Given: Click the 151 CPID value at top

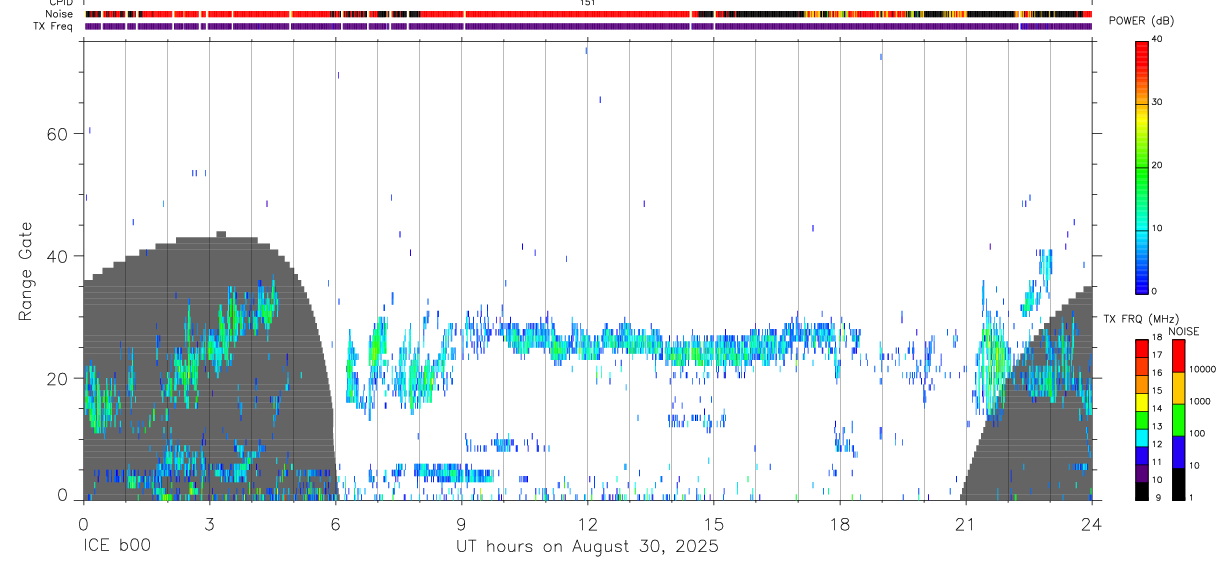Looking at the screenshot, I should [x=587, y=3].
